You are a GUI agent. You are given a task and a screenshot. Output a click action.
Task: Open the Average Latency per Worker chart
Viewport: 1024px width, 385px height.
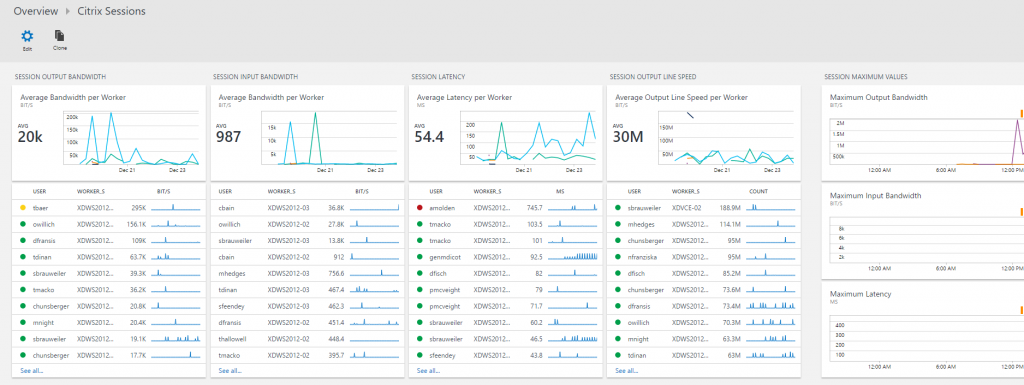click(x=505, y=132)
